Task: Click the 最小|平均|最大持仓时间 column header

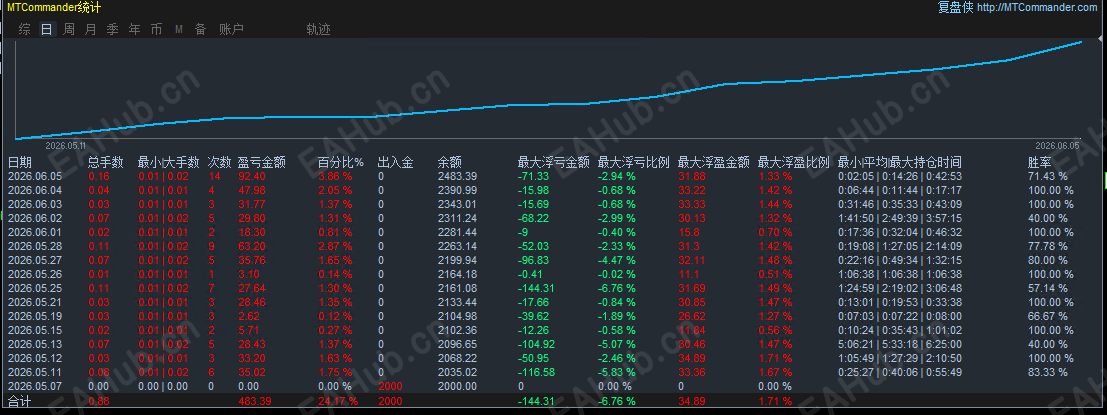Action: [899, 163]
